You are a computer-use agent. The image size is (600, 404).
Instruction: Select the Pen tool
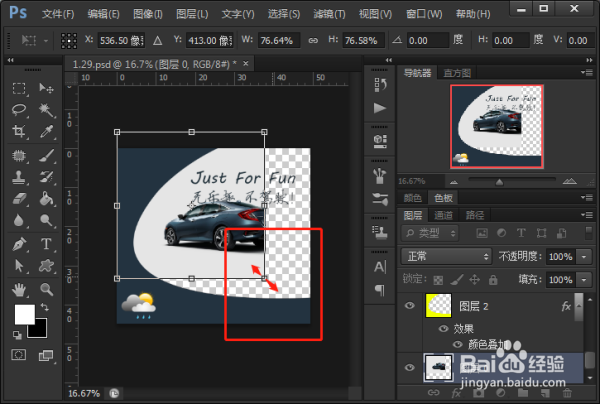[x=19, y=244]
